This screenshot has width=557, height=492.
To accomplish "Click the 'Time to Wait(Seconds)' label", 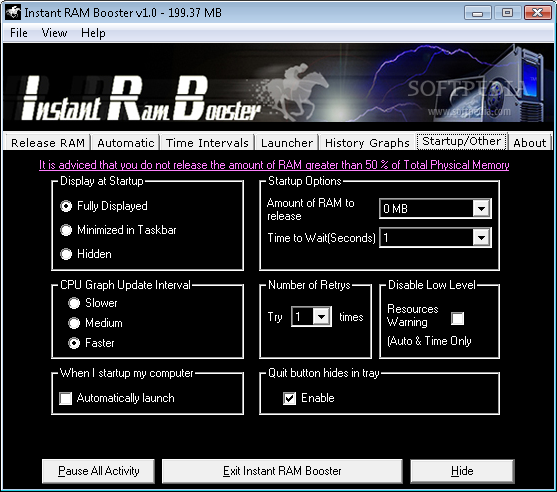I will [x=321, y=238].
